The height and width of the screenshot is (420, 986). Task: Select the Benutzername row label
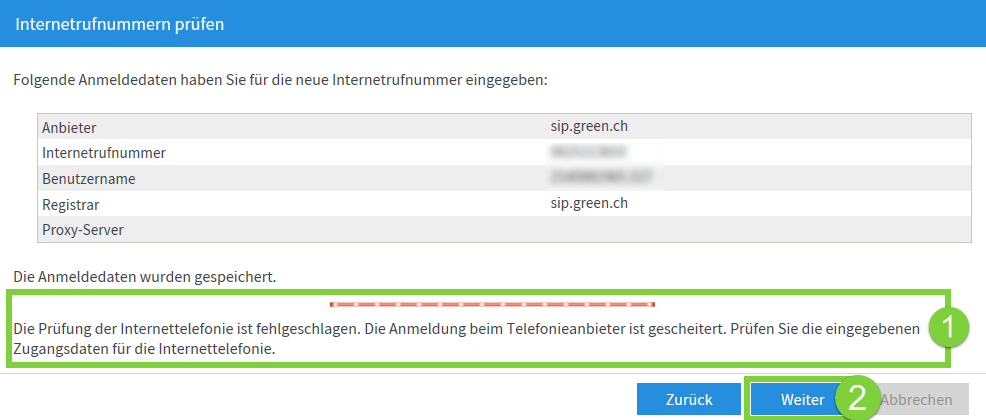[x=89, y=179]
